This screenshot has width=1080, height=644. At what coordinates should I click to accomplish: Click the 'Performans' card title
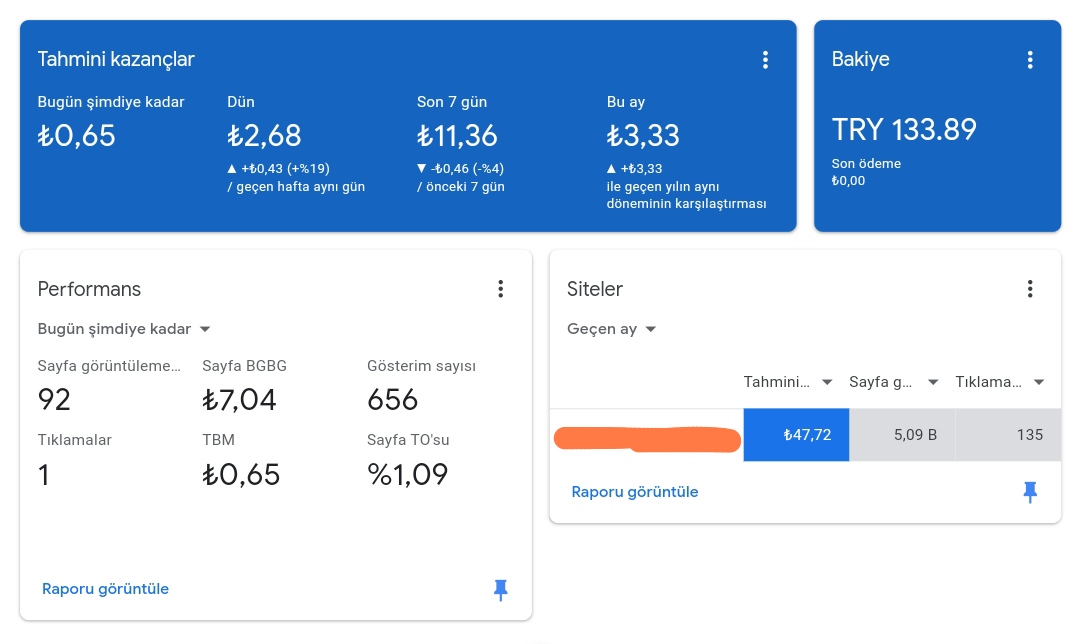coord(89,289)
